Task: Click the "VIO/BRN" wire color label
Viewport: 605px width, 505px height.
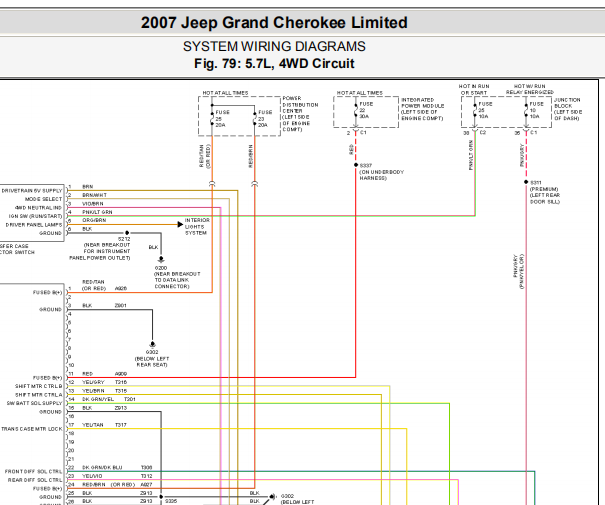Action: coord(93,204)
